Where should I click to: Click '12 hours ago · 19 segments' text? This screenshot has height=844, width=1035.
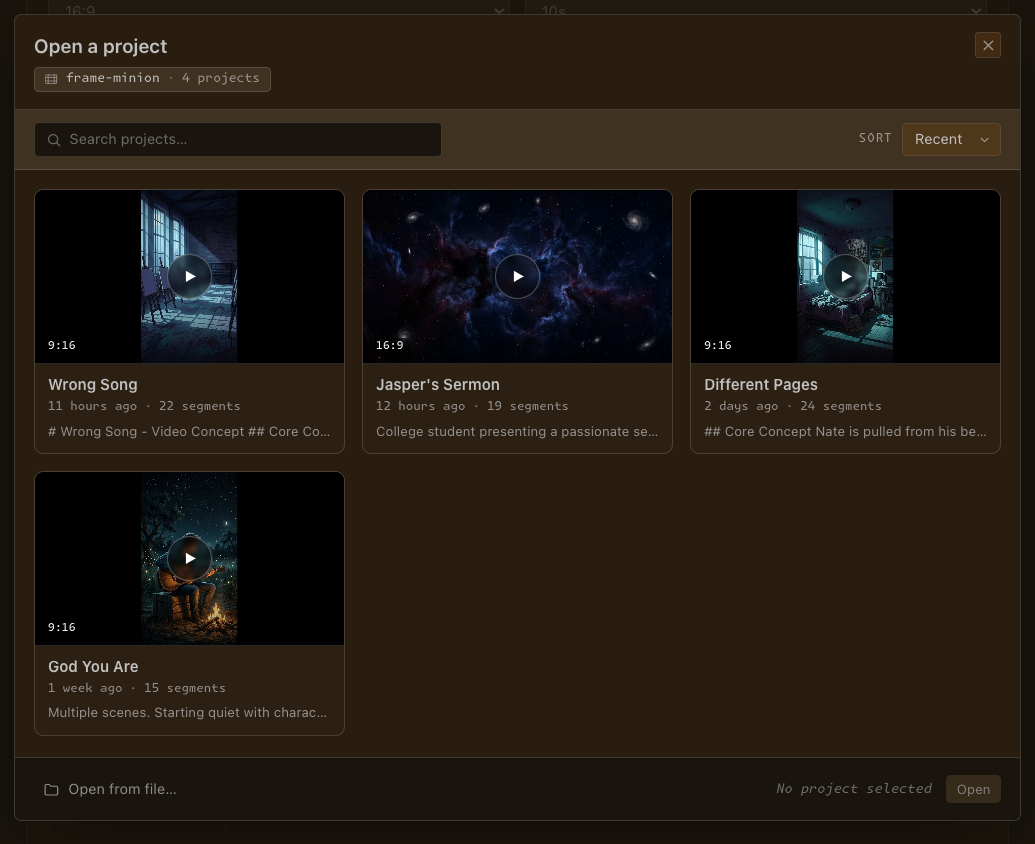point(472,406)
